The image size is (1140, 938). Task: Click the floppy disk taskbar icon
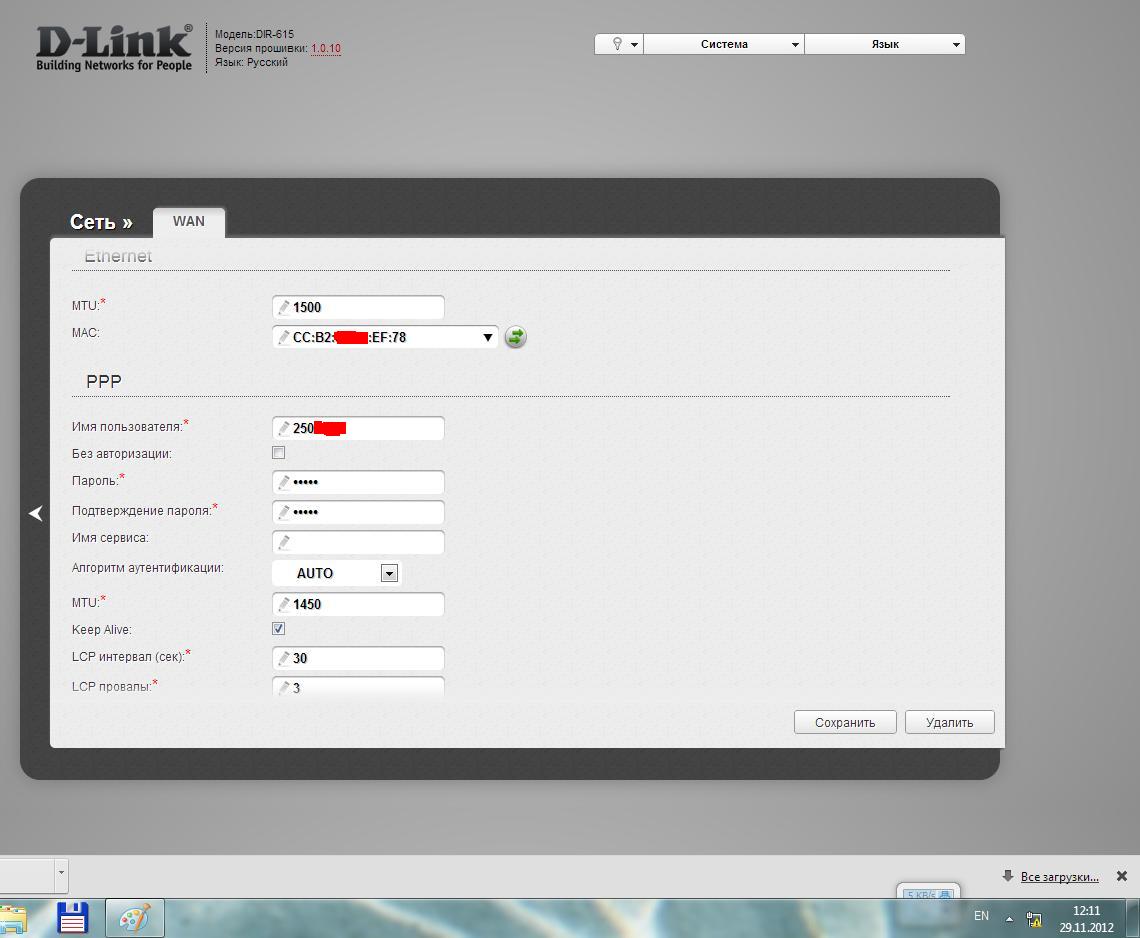click(73, 918)
